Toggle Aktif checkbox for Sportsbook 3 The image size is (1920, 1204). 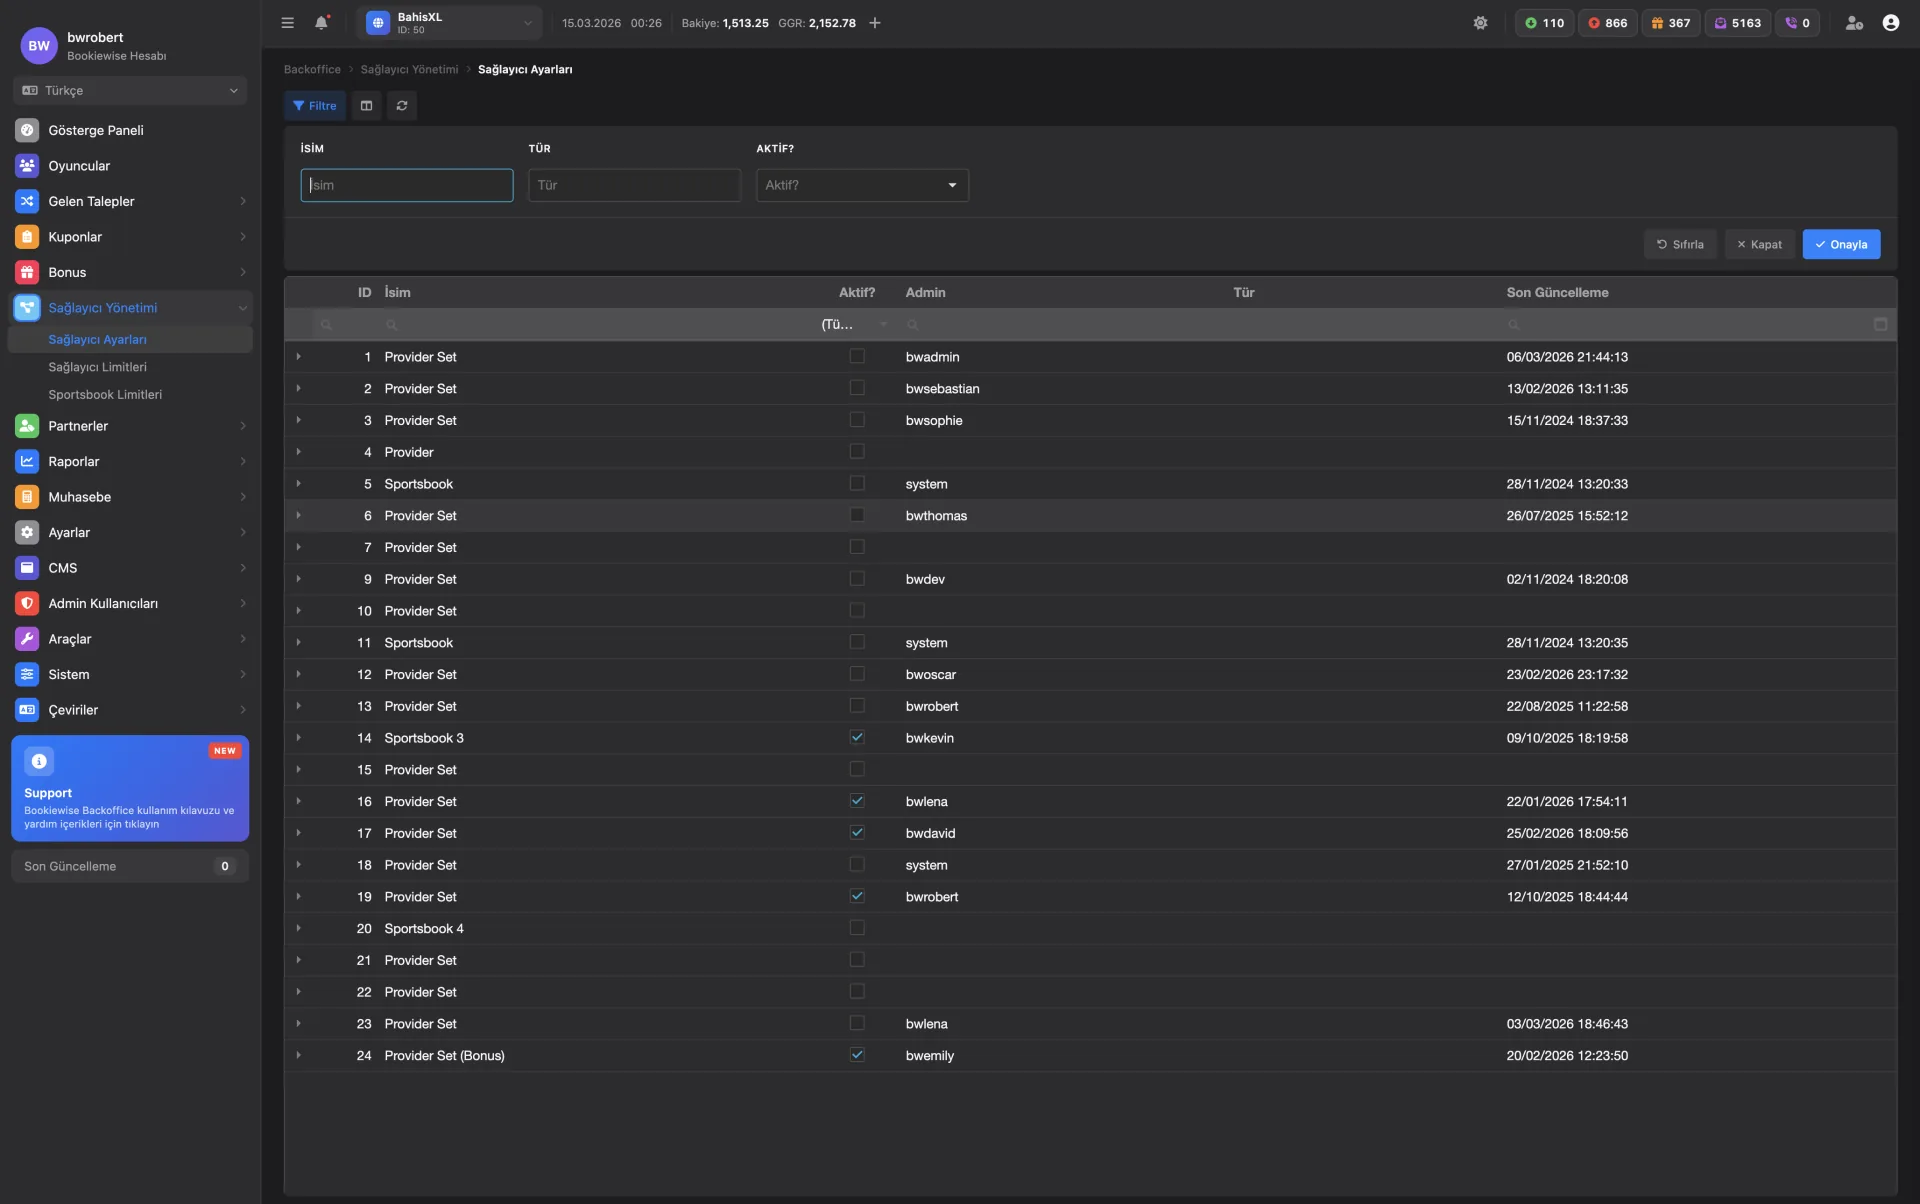coord(857,738)
